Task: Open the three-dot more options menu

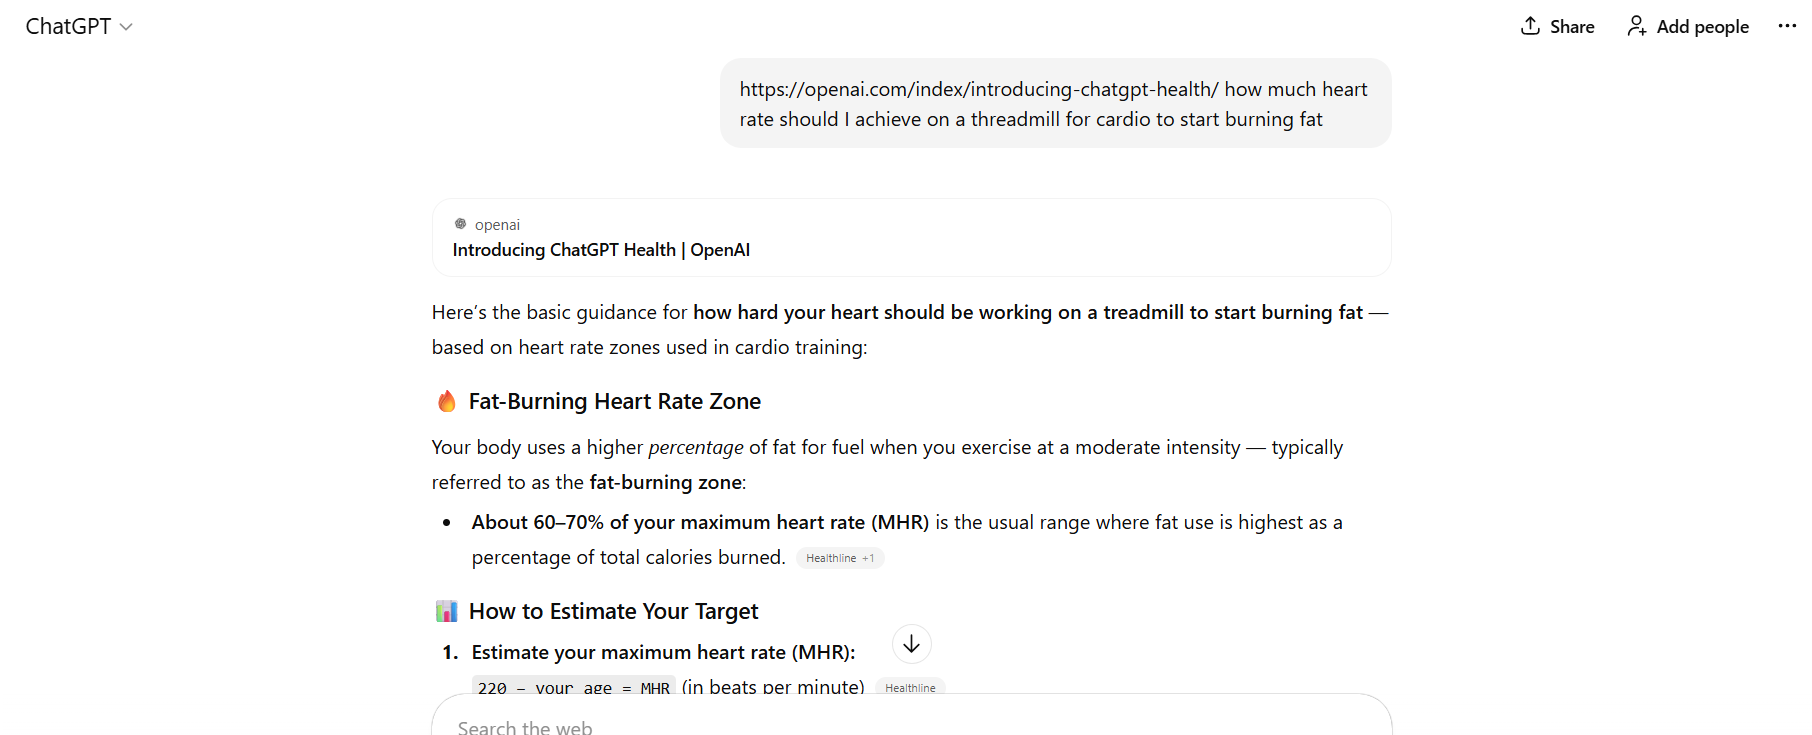Action: pyautogui.click(x=1787, y=26)
